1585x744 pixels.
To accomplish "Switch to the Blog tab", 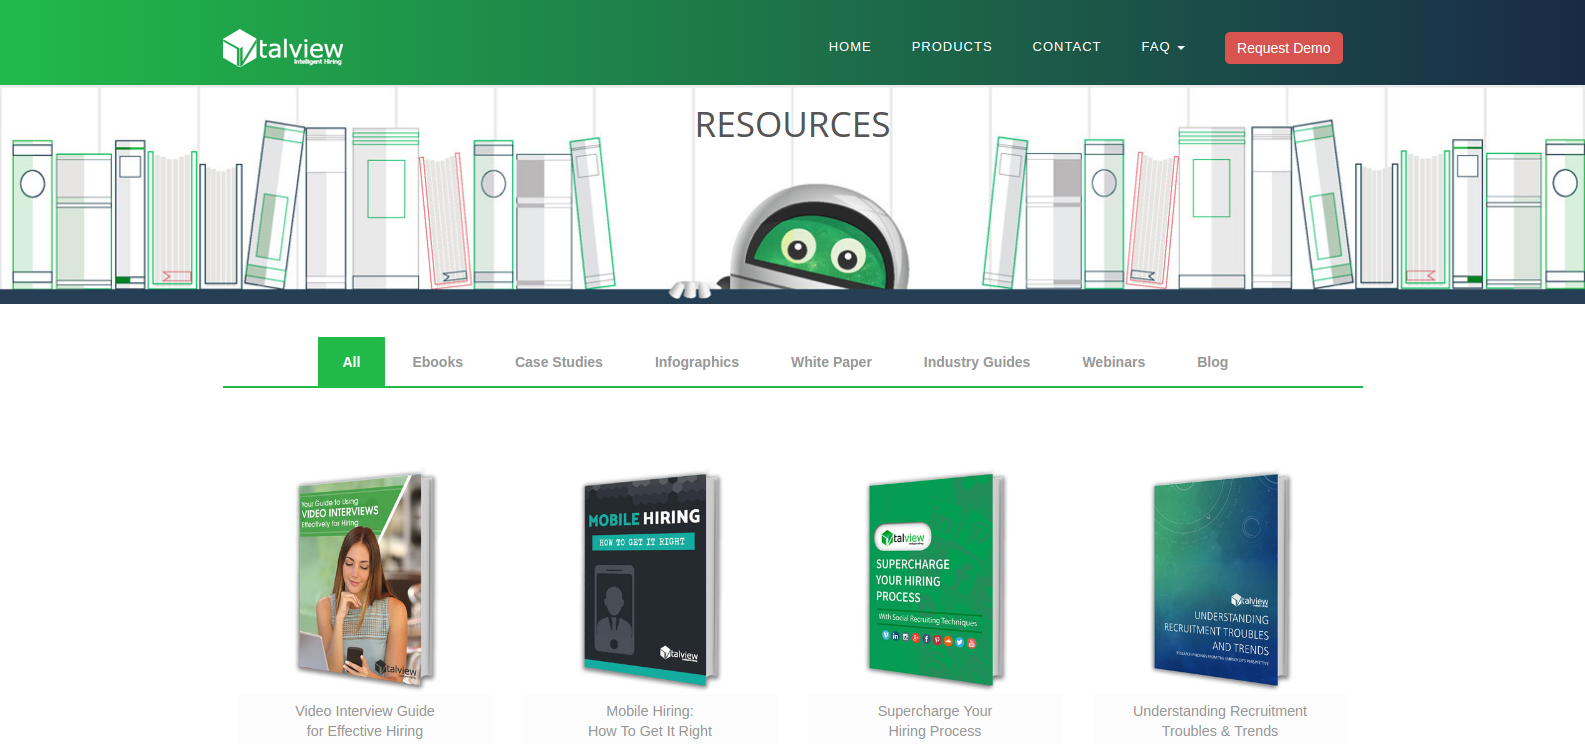I will pyautogui.click(x=1212, y=362).
